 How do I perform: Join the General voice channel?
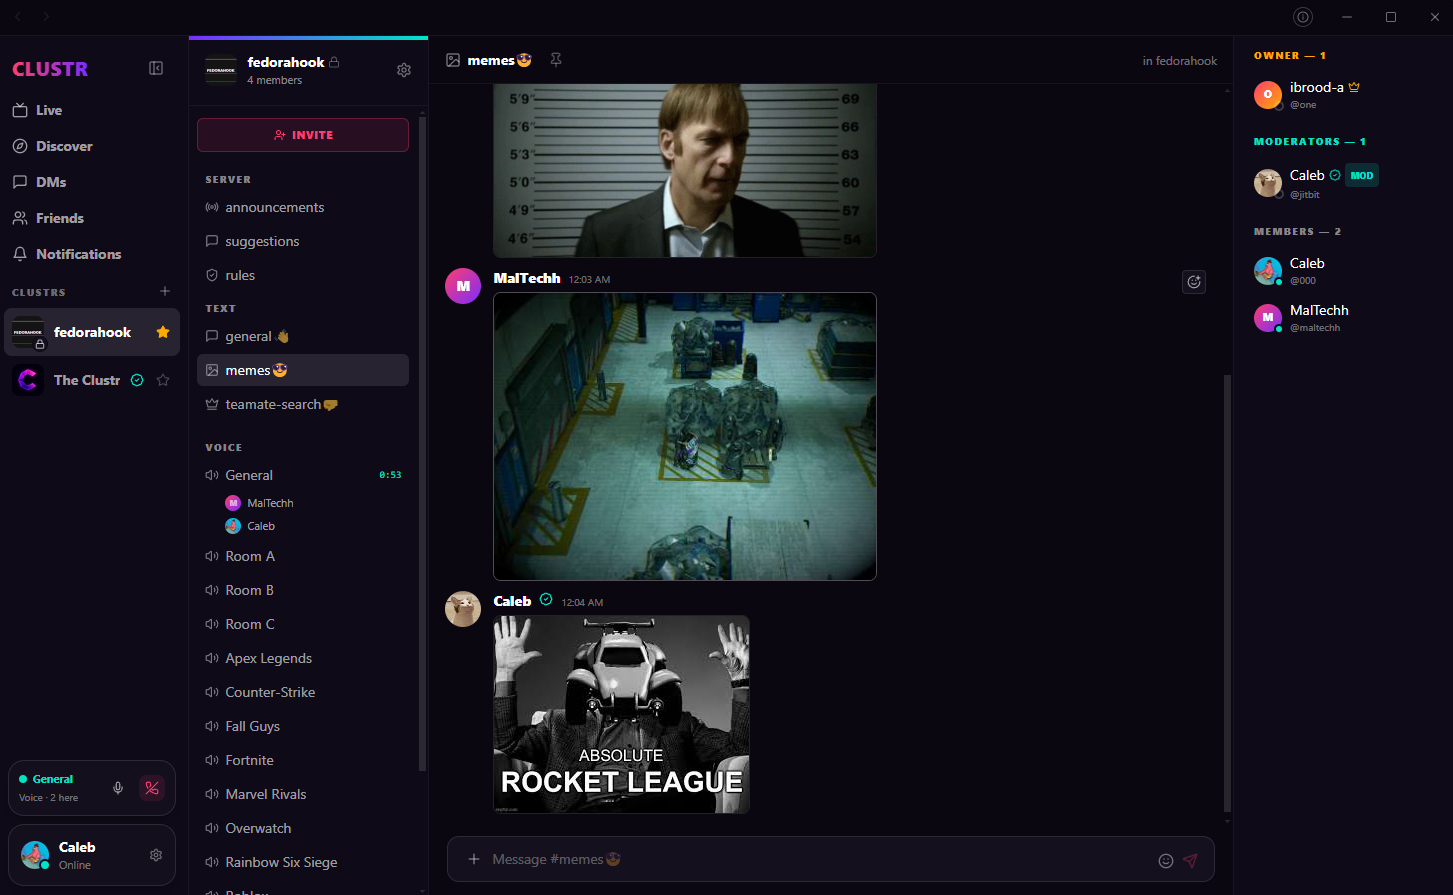click(303, 475)
